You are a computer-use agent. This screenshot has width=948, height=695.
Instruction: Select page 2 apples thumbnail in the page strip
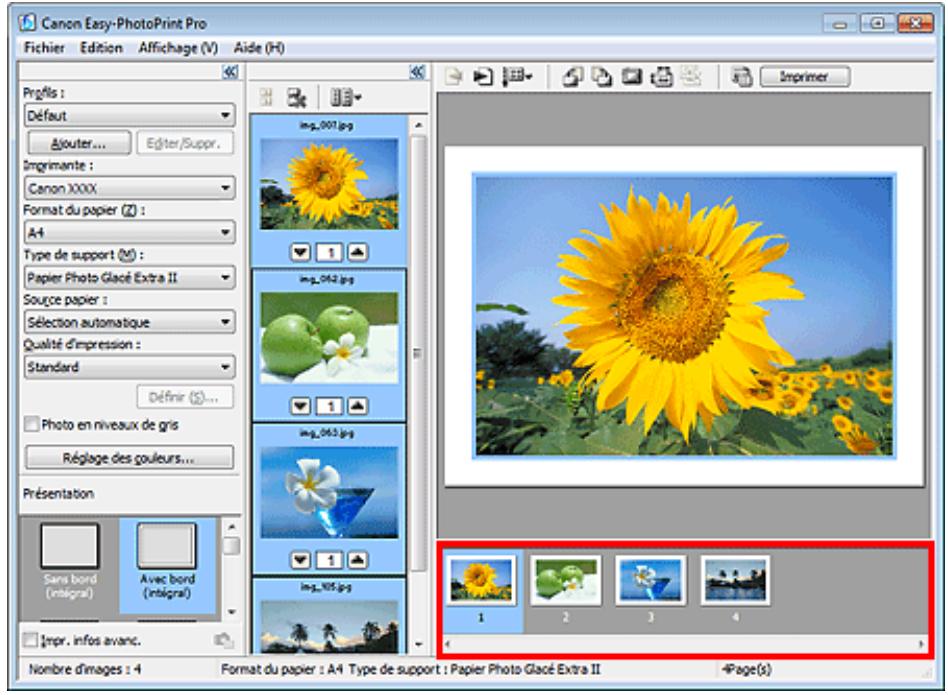point(566,580)
